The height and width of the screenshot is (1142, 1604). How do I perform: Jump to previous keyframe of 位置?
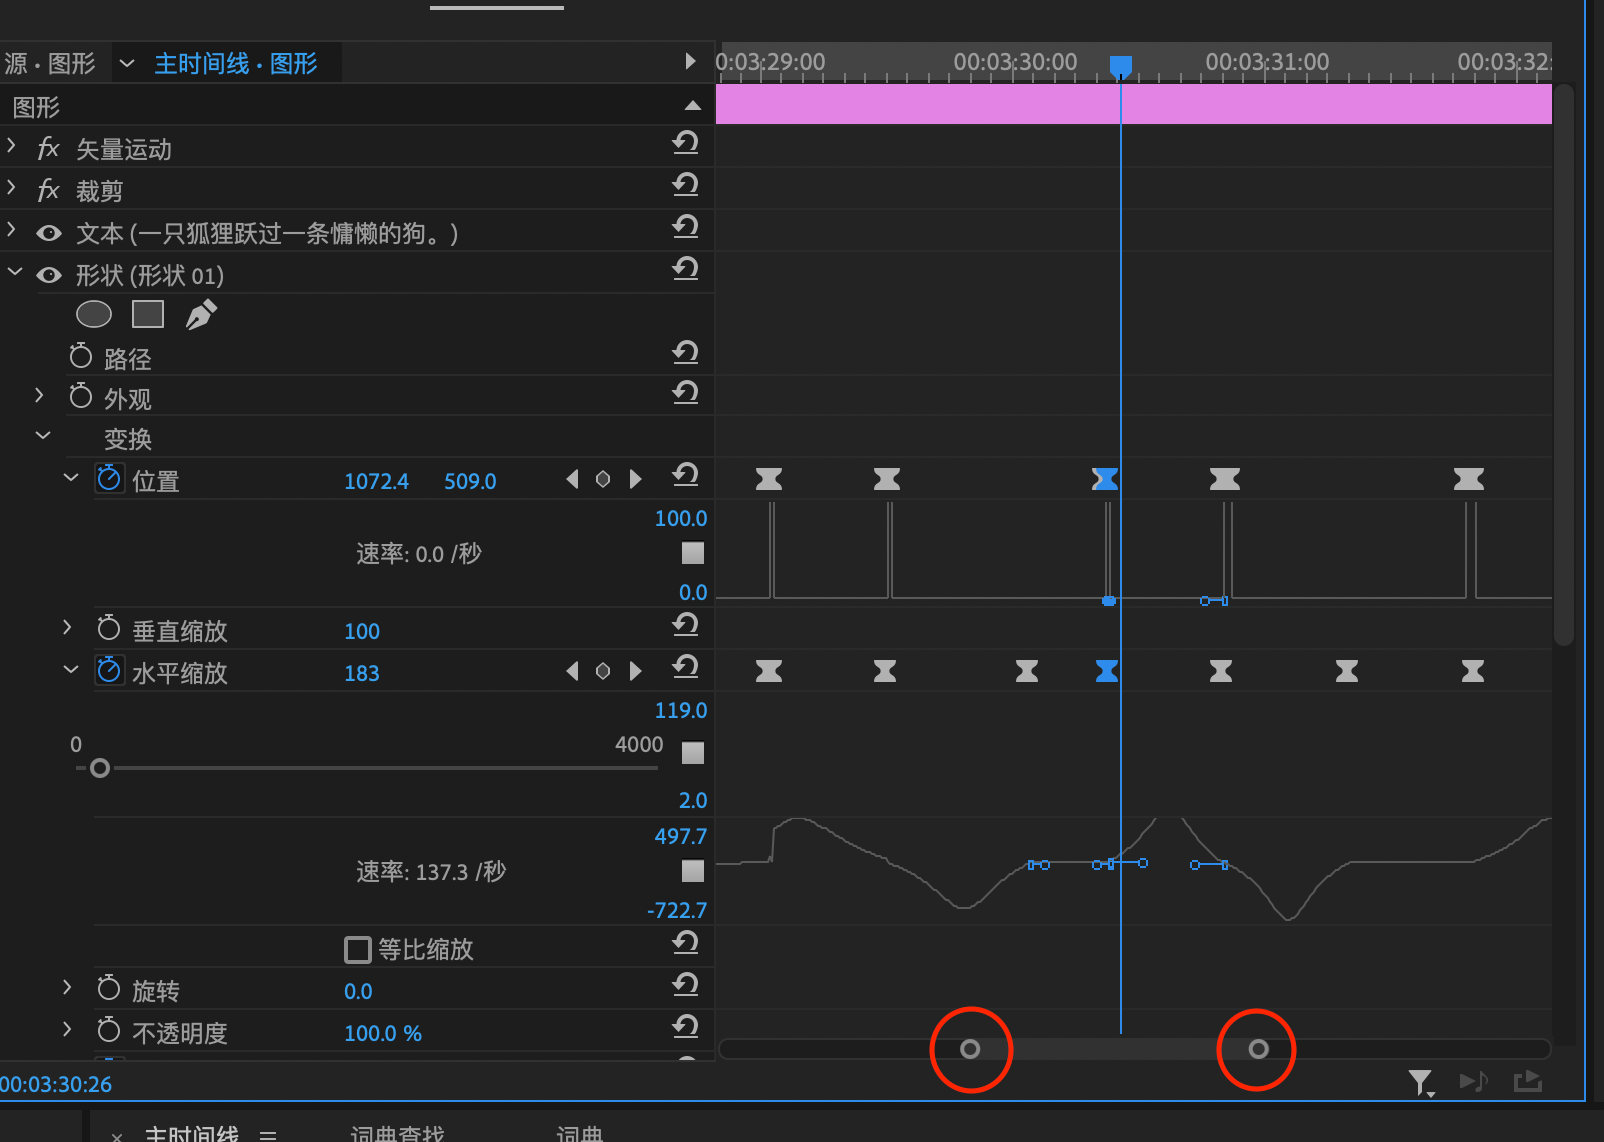572,479
